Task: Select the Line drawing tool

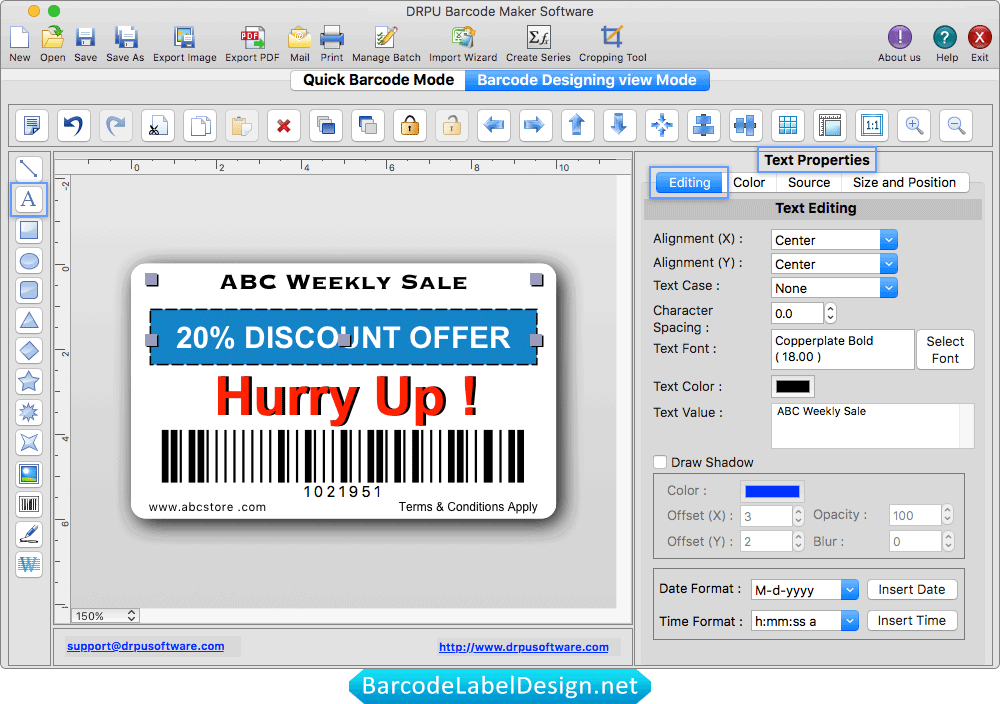Action: point(29,169)
